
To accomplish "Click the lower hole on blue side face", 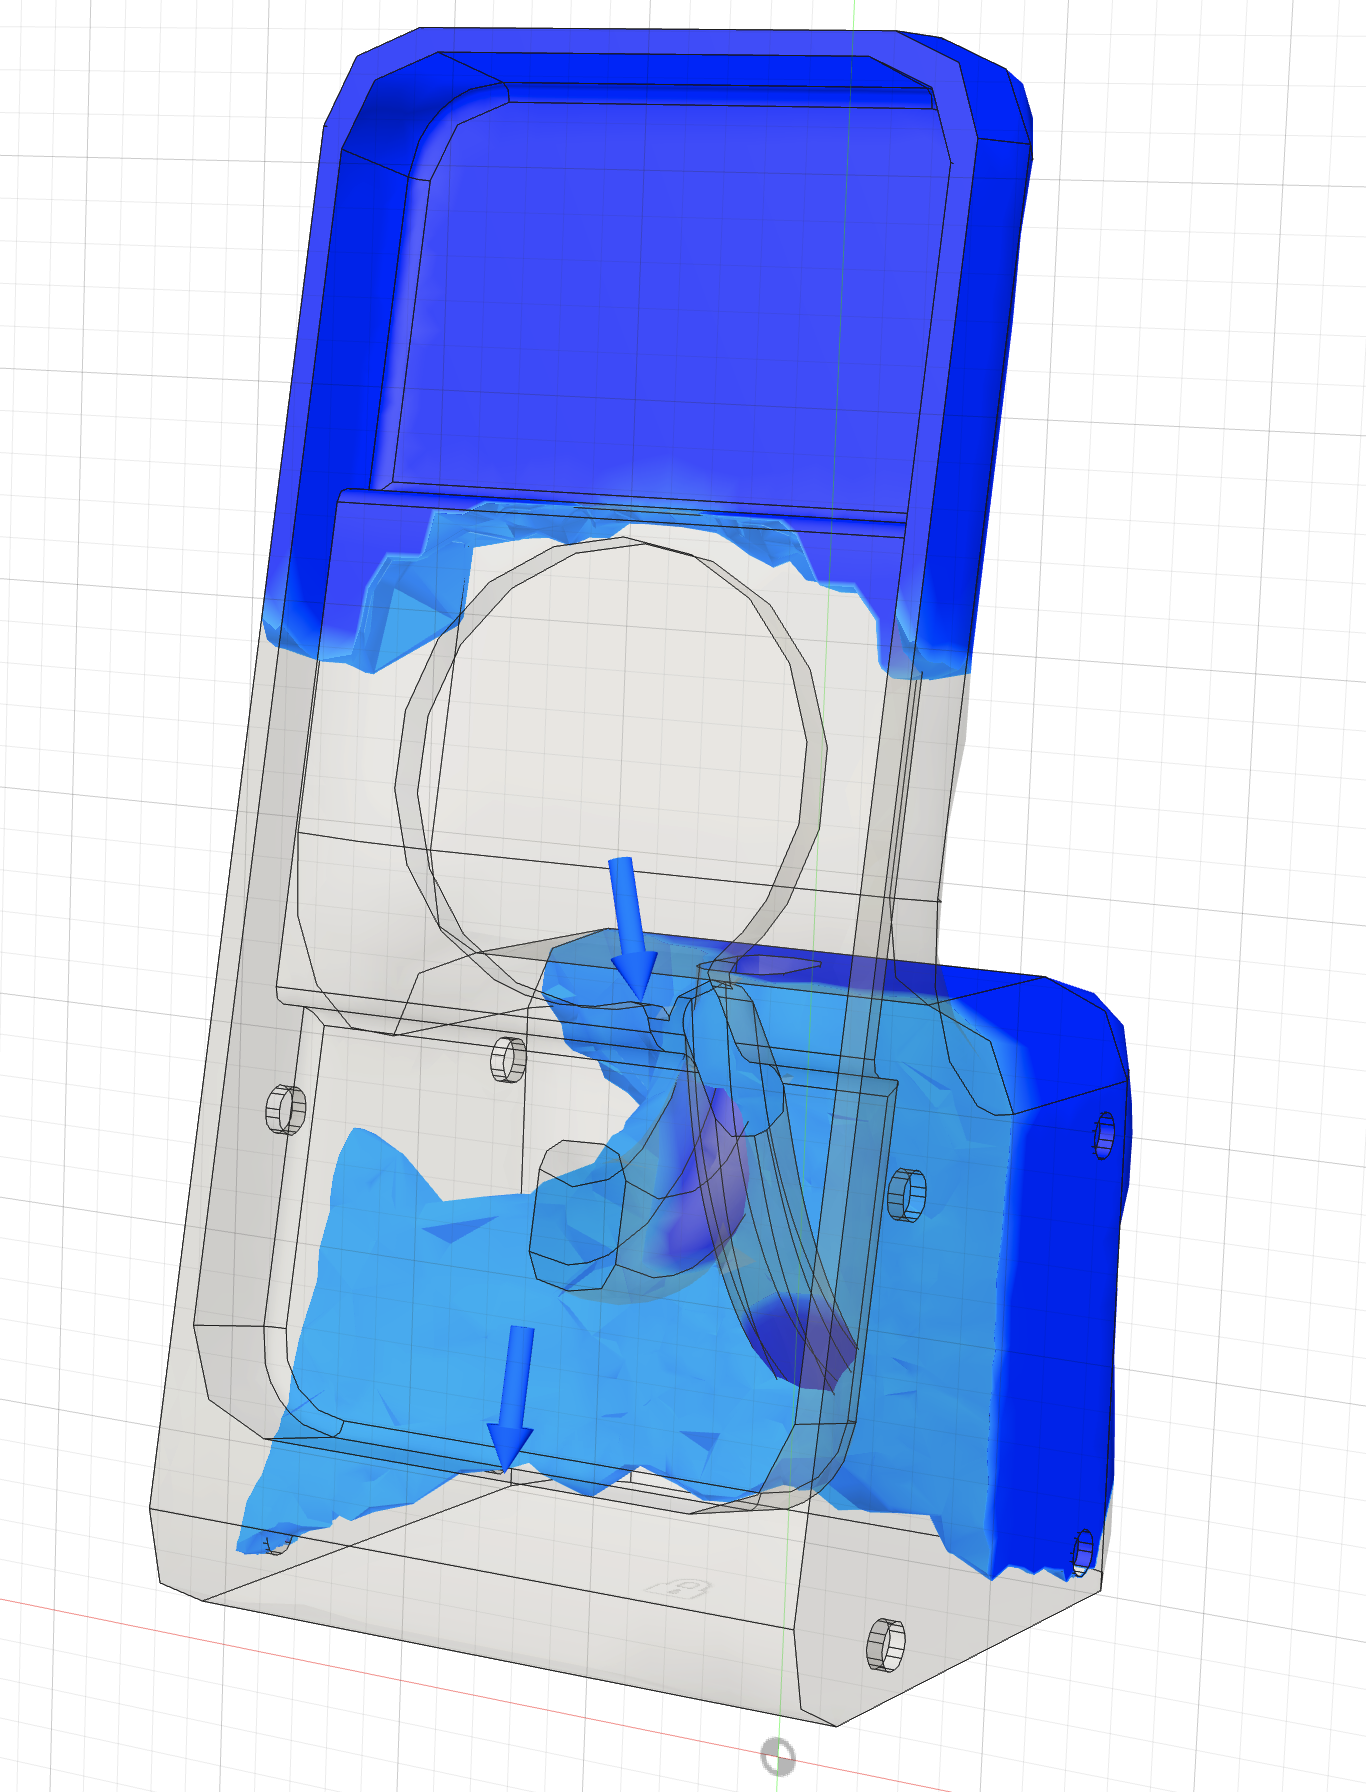I will coord(1083,1551).
